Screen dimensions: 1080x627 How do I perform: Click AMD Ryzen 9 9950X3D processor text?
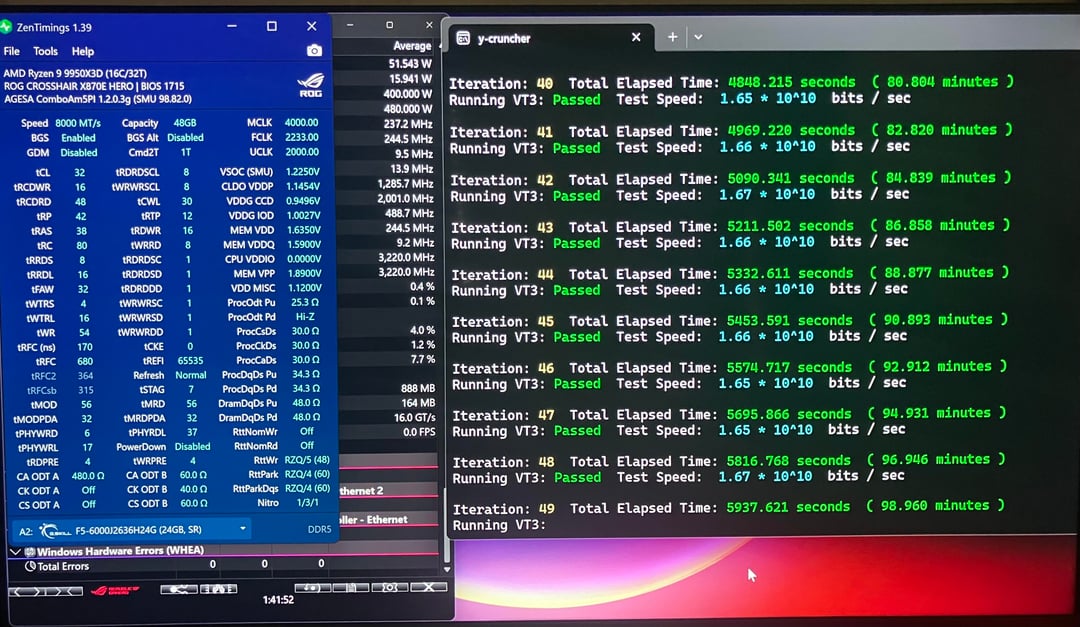coord(75,73)
